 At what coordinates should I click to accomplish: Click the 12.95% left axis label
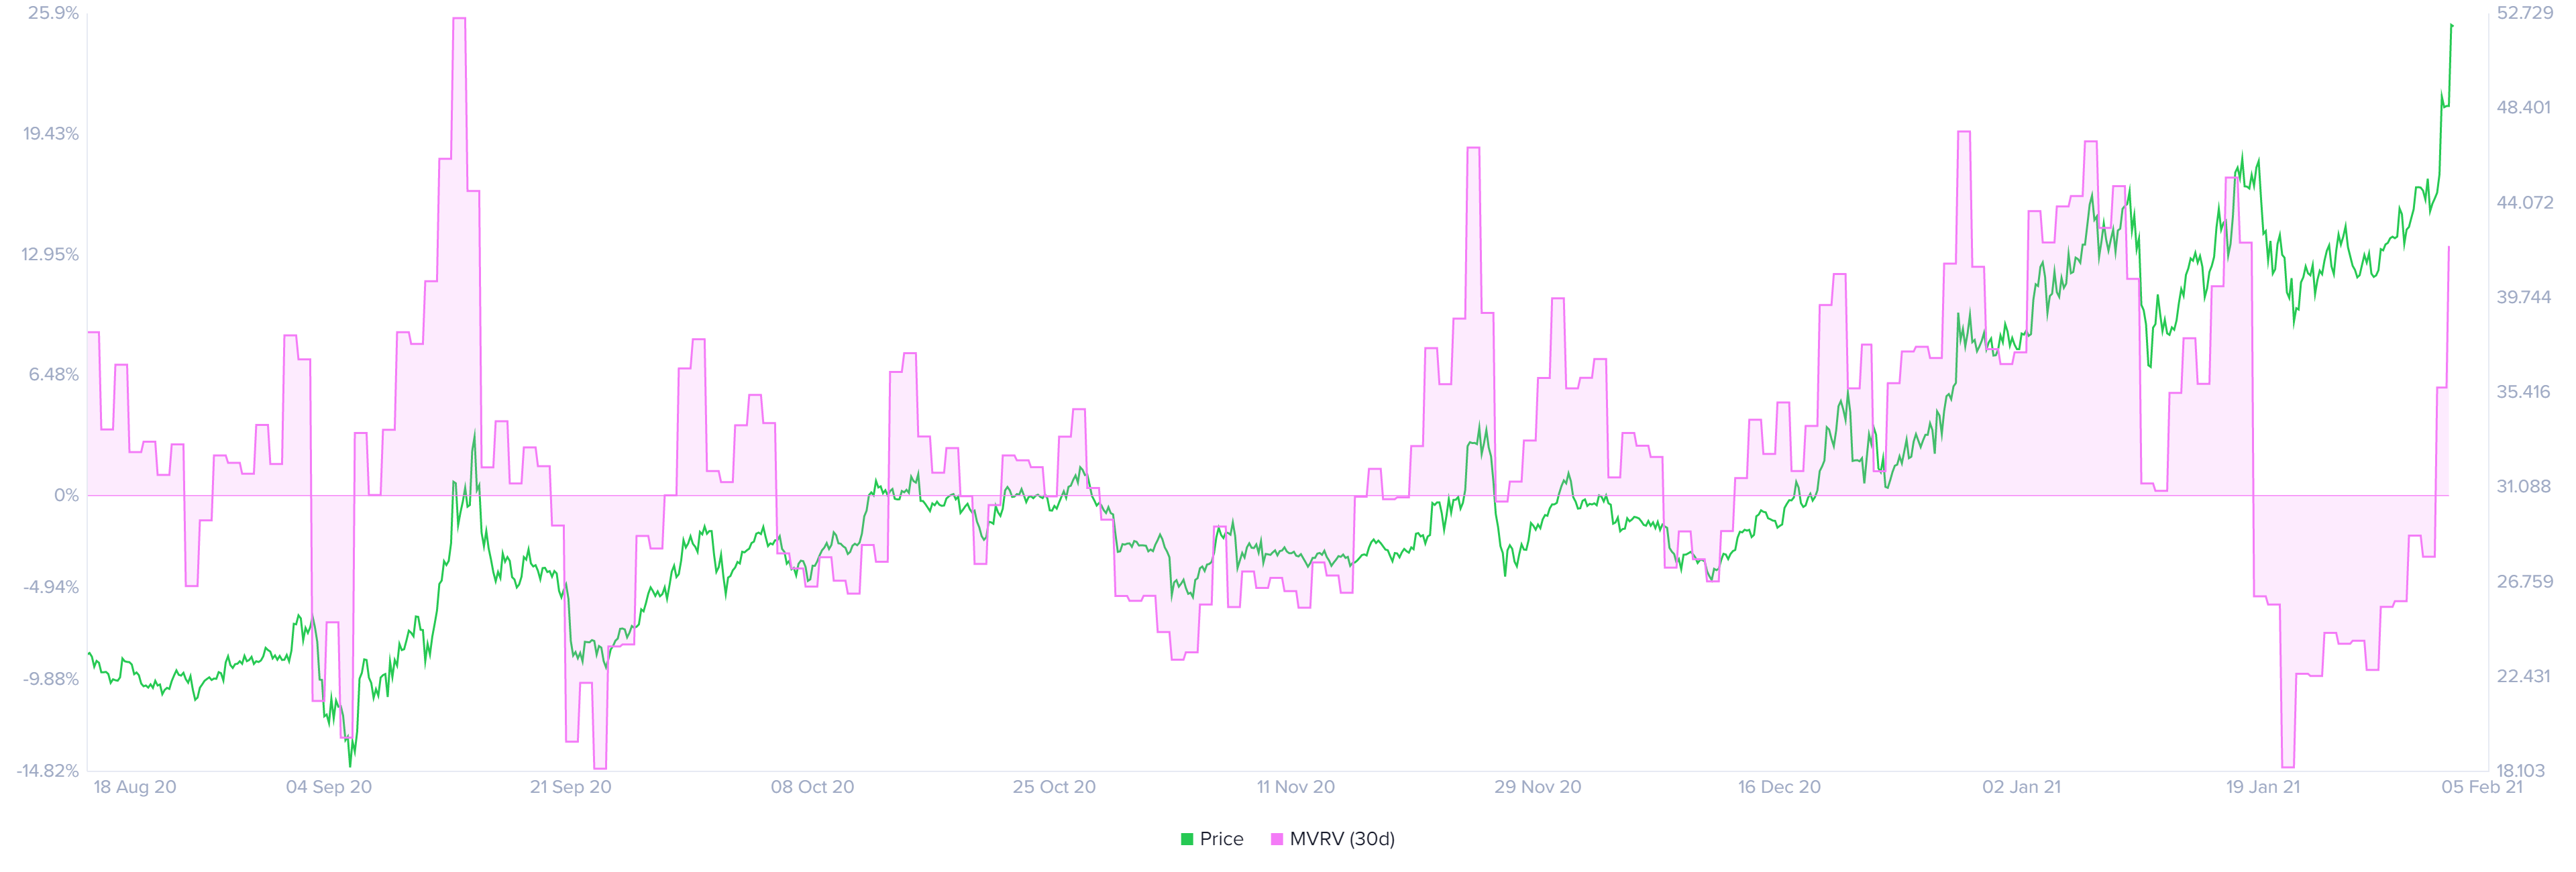click(x=50, y=254)
